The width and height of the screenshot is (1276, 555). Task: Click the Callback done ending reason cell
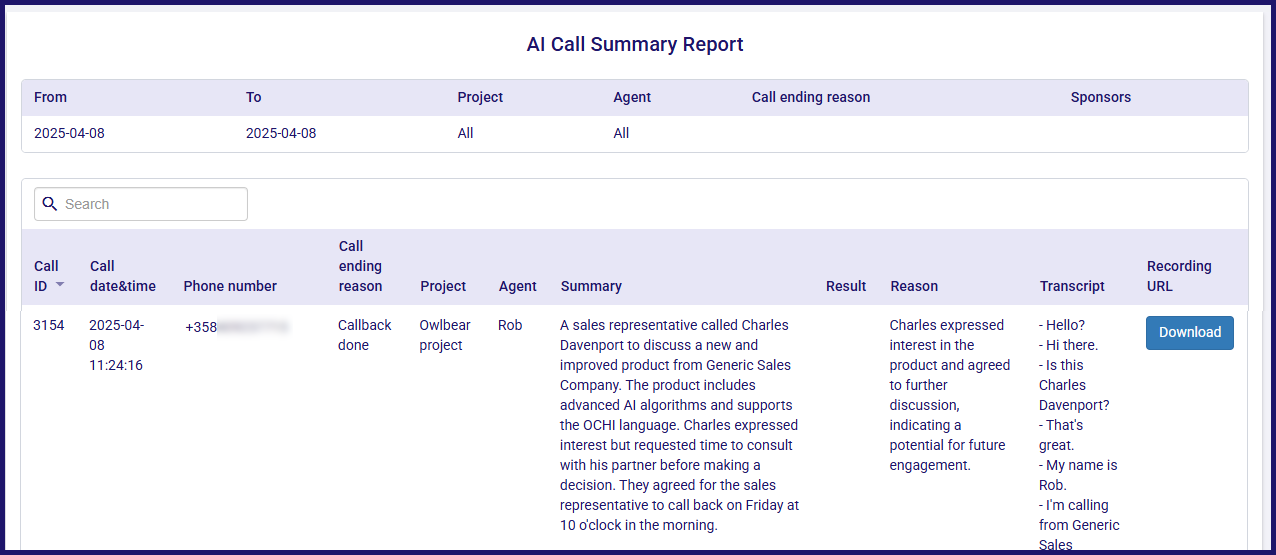[365, 335]
